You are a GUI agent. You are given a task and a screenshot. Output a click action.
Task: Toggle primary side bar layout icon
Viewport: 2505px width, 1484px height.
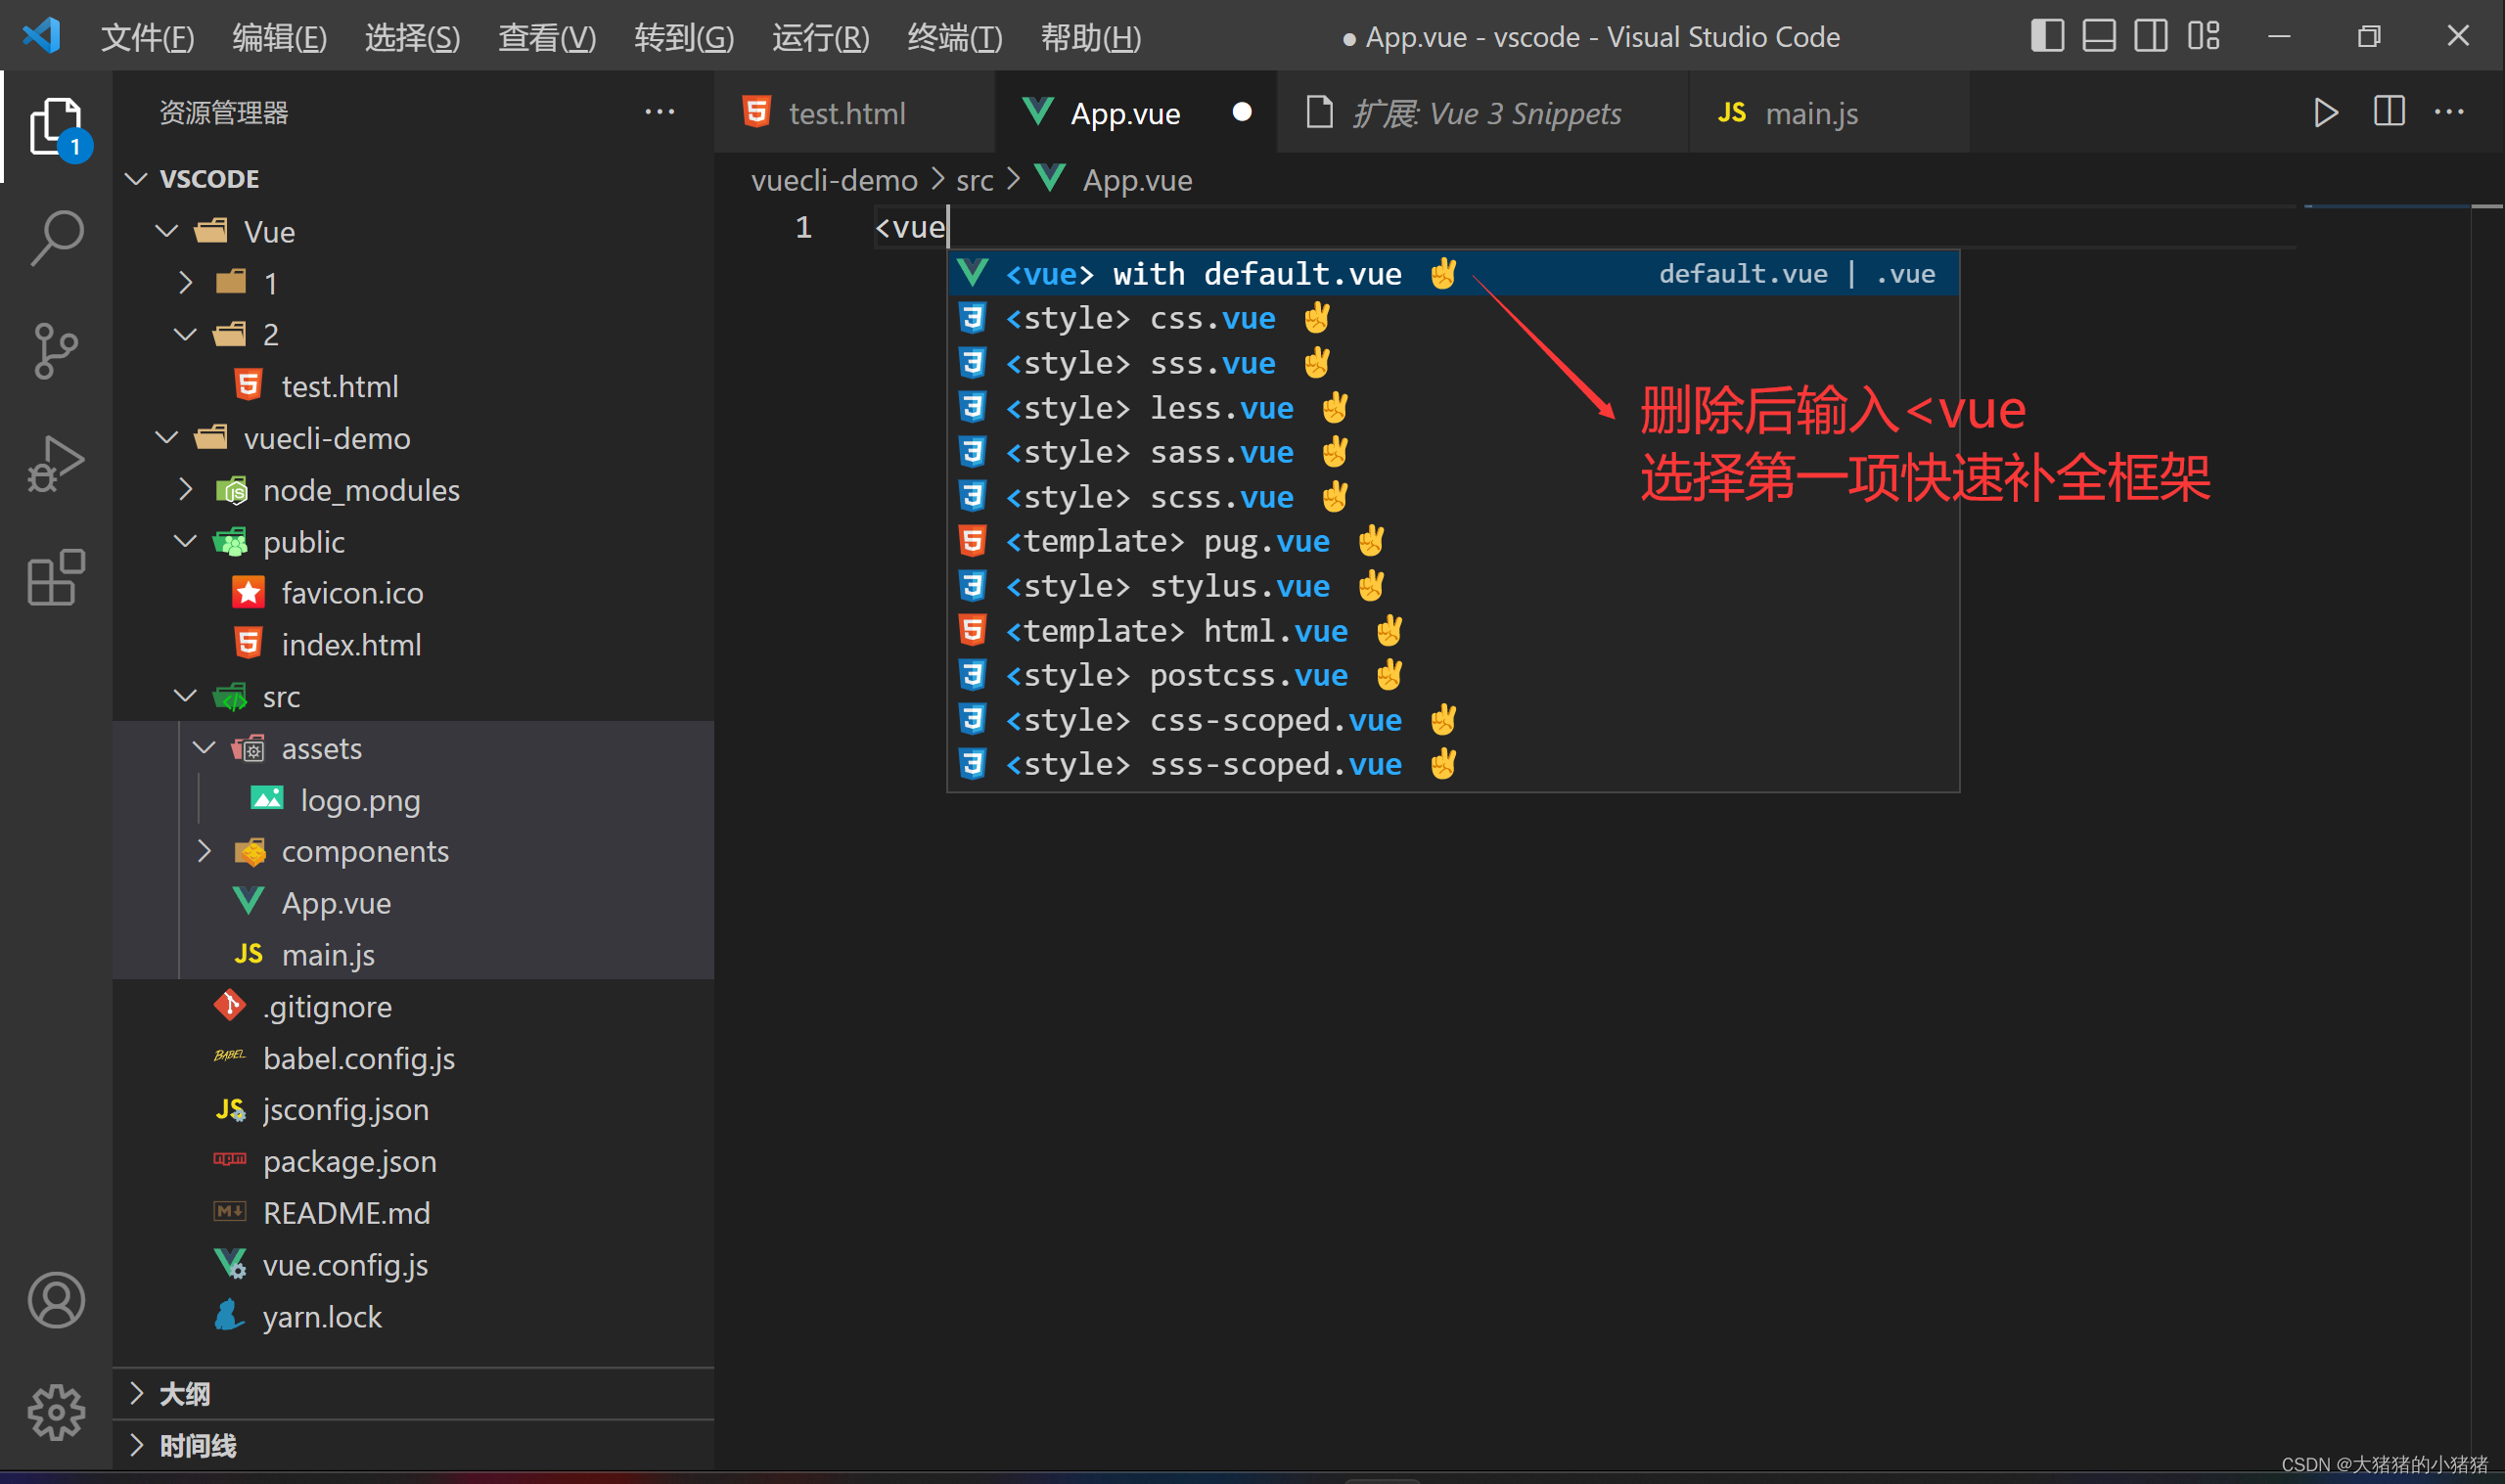pyautogui.click(x=2047, y=36)
